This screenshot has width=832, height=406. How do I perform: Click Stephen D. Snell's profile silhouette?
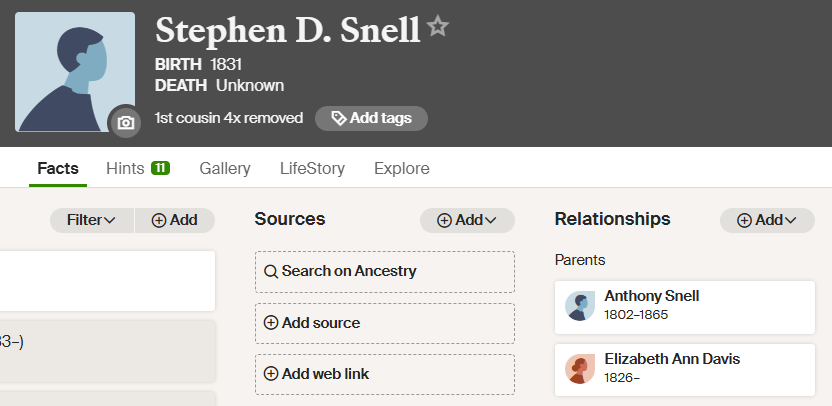pyautogui.click(x=75, y=72)
